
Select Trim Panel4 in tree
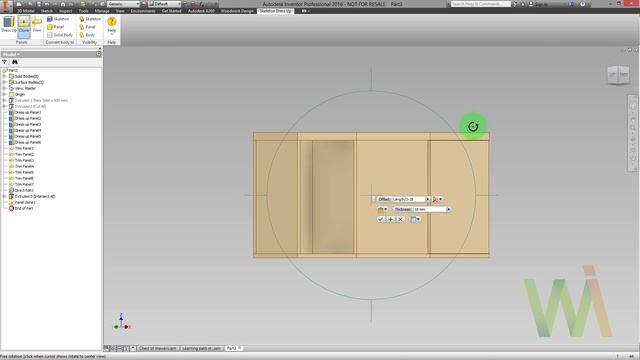pos(21,167)
